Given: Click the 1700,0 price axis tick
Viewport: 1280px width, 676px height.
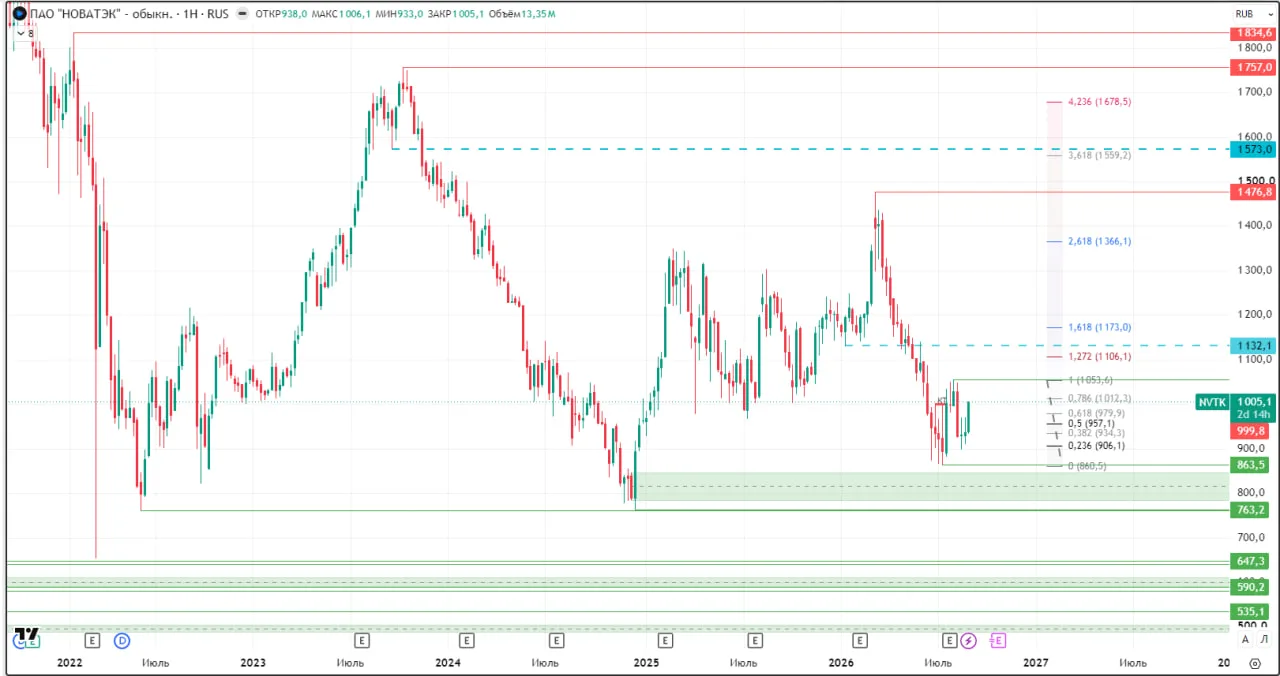Looking at the screenshot, I should tap(1253, 92).
